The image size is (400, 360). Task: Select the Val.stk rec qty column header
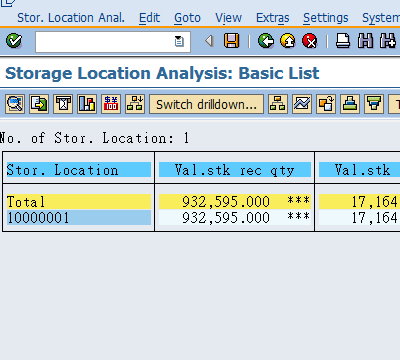(235, 170)
